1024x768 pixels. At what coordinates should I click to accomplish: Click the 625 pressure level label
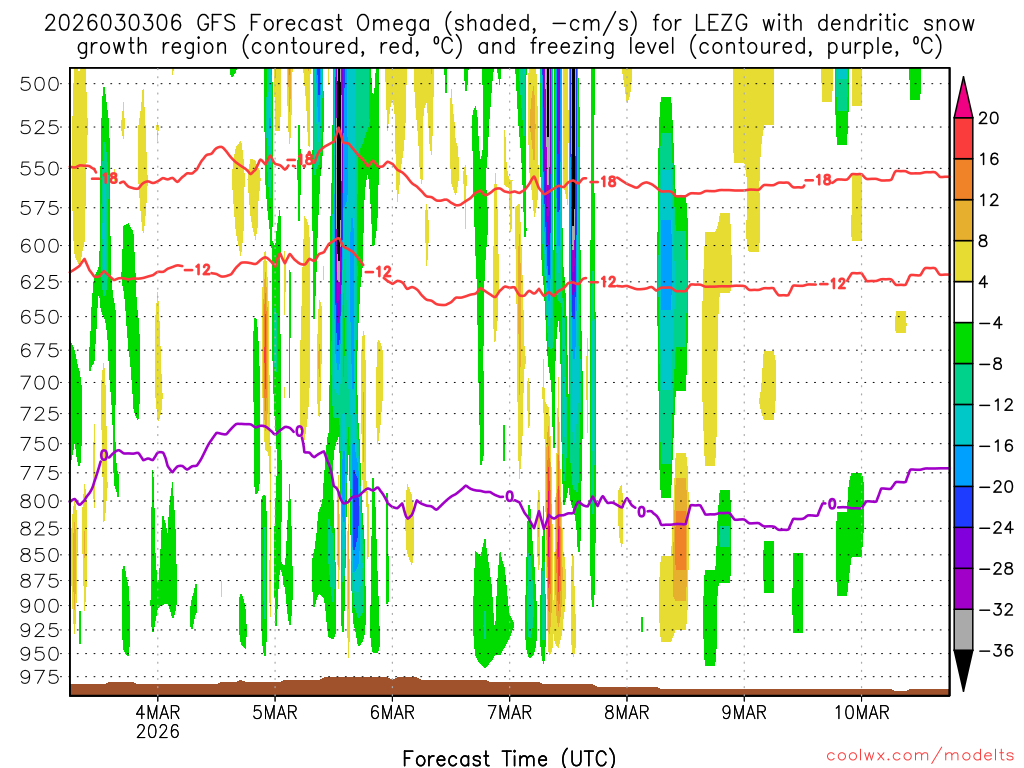pos(39,282)
